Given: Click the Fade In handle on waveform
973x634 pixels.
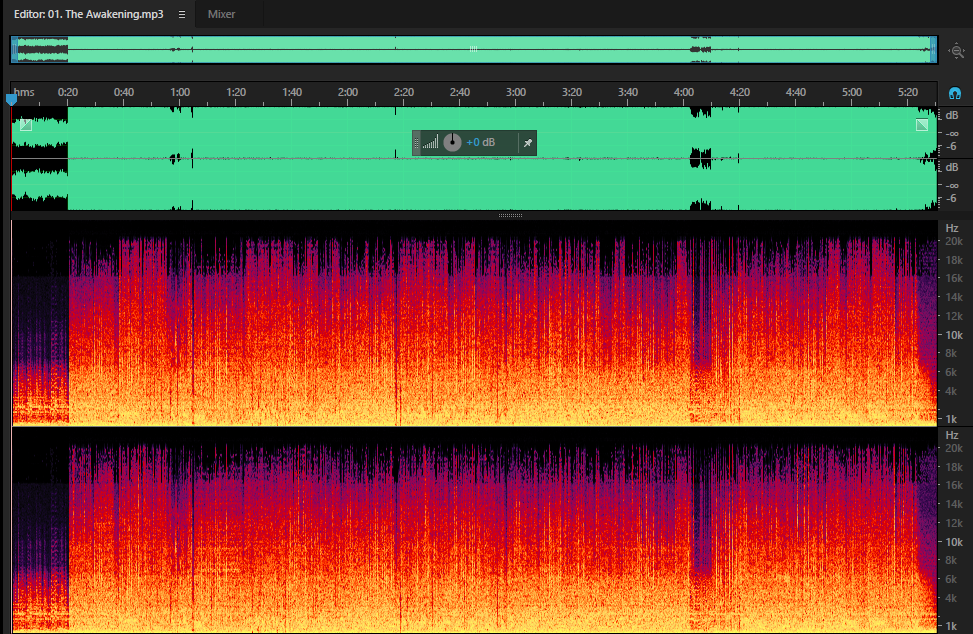Looking at the screenshot, I should tap(26, 125).
